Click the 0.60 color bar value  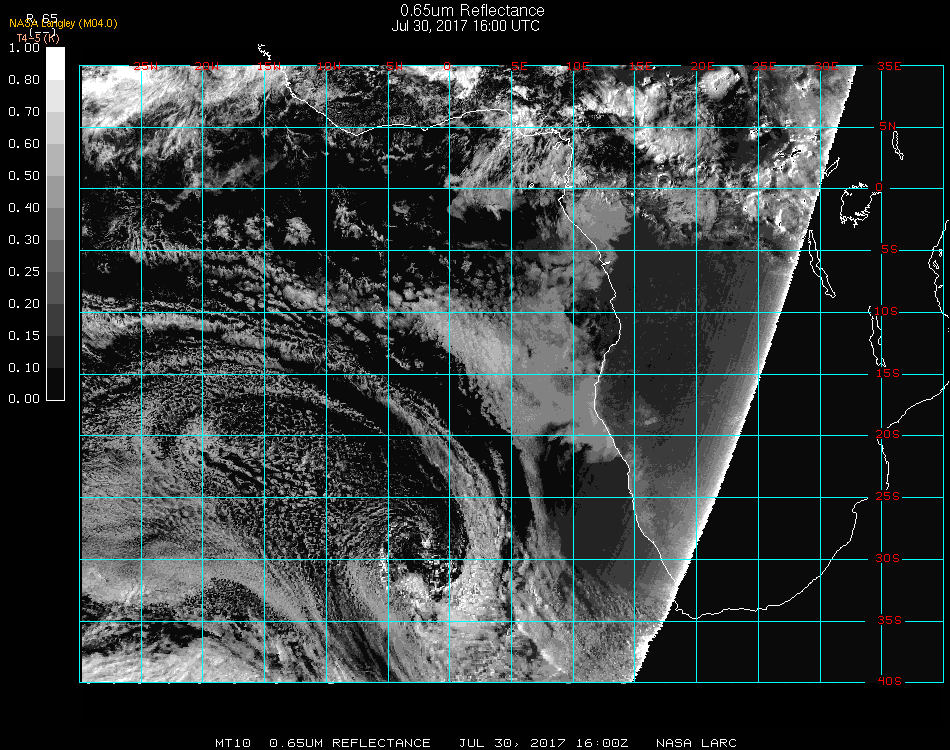pos(24,144)
